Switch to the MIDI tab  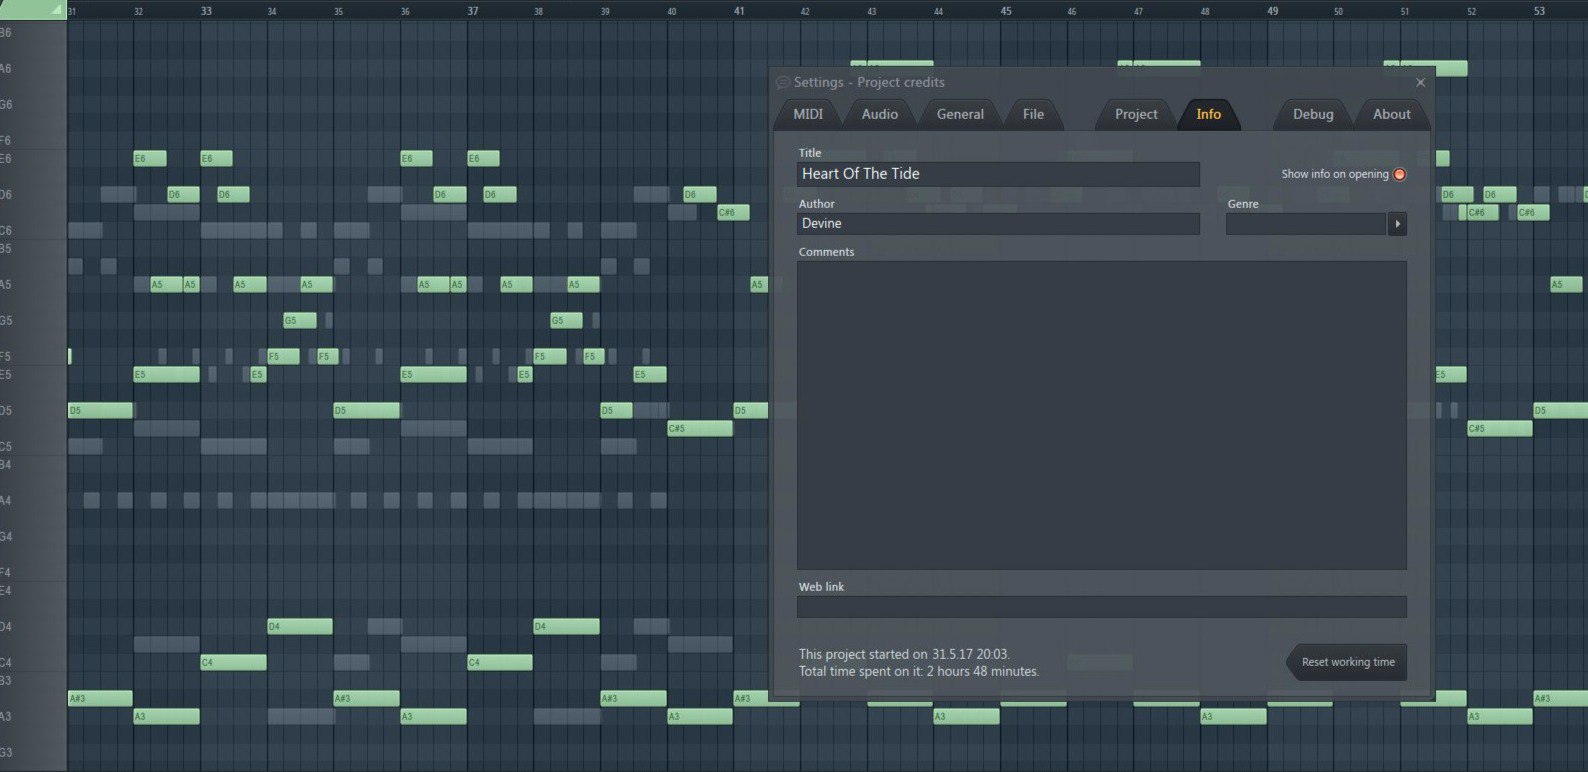pyautogui.click(x=808, y=114)
